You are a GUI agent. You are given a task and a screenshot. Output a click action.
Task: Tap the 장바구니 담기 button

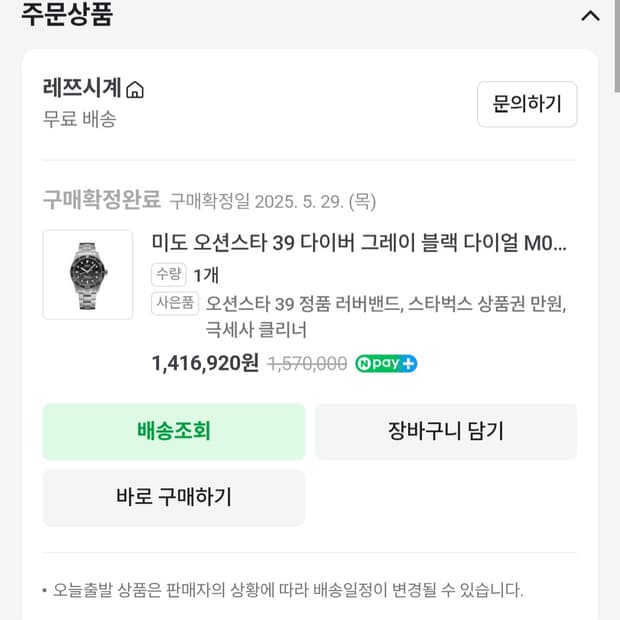[445, 431]
